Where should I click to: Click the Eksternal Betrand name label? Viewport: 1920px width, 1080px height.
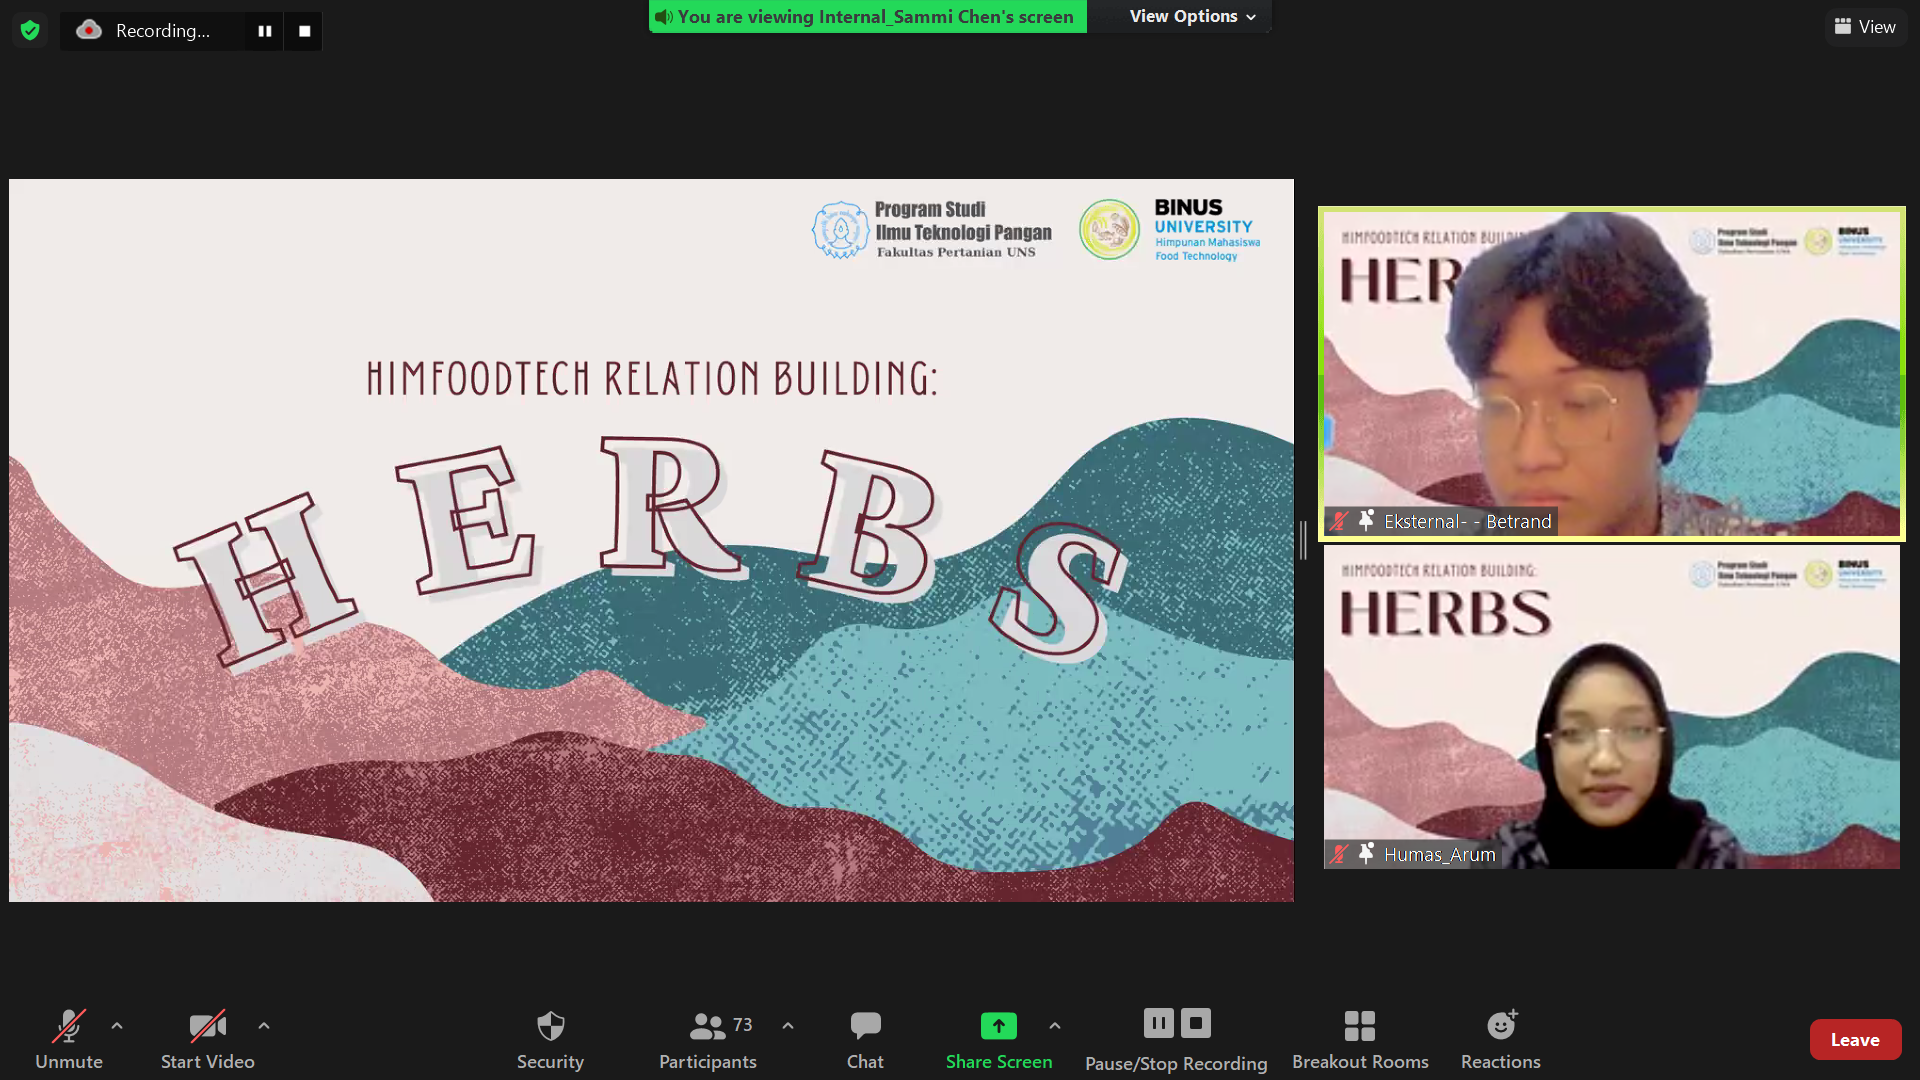click(x=1467, y=521)
